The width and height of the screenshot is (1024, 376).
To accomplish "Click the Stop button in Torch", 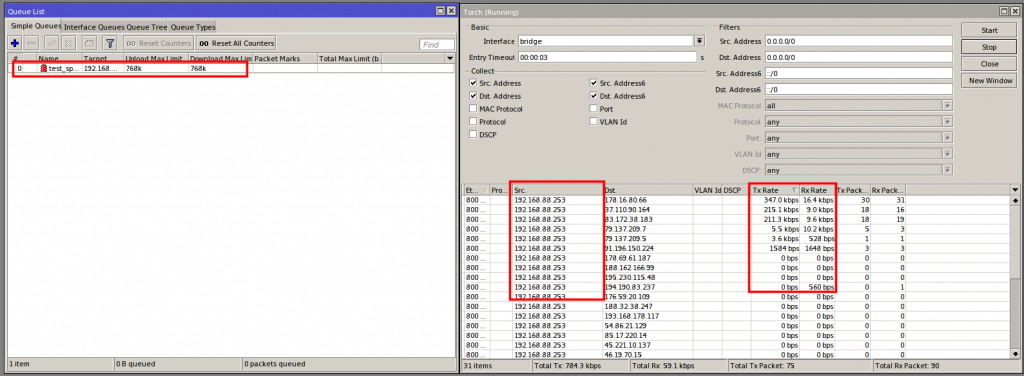I will (x=989, y=47).
